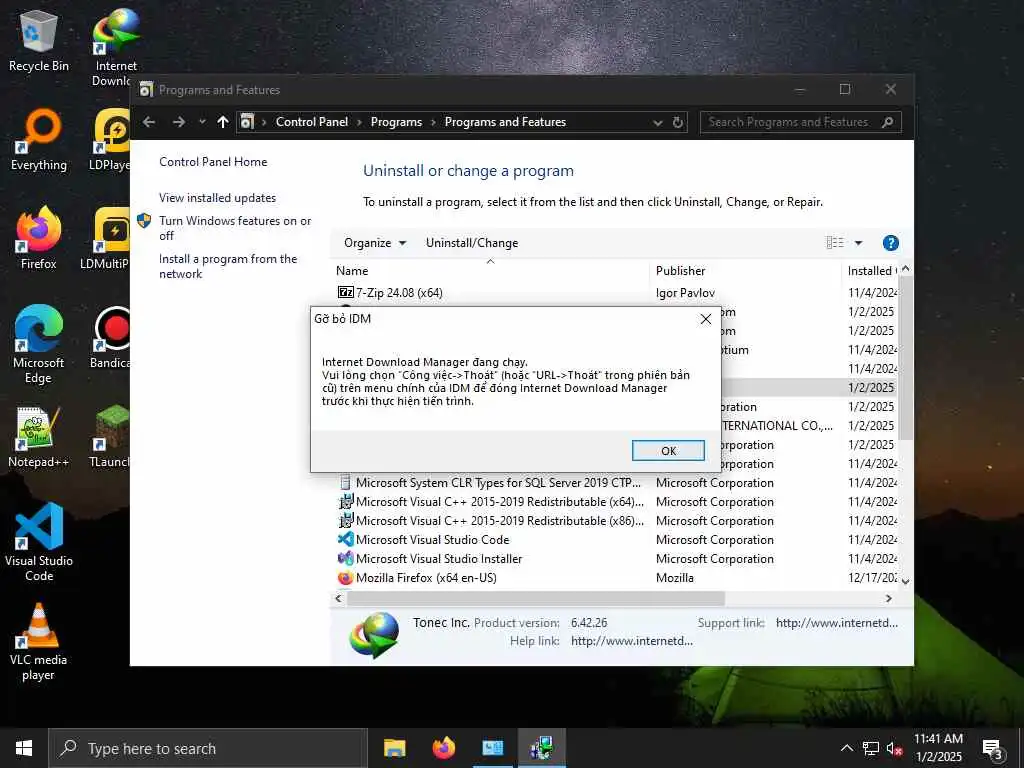Select Microsoft Visual Studio Installer entry
Image resolution: width=1024 pixels, height=768 pixels.
click(x=438, y=558)
